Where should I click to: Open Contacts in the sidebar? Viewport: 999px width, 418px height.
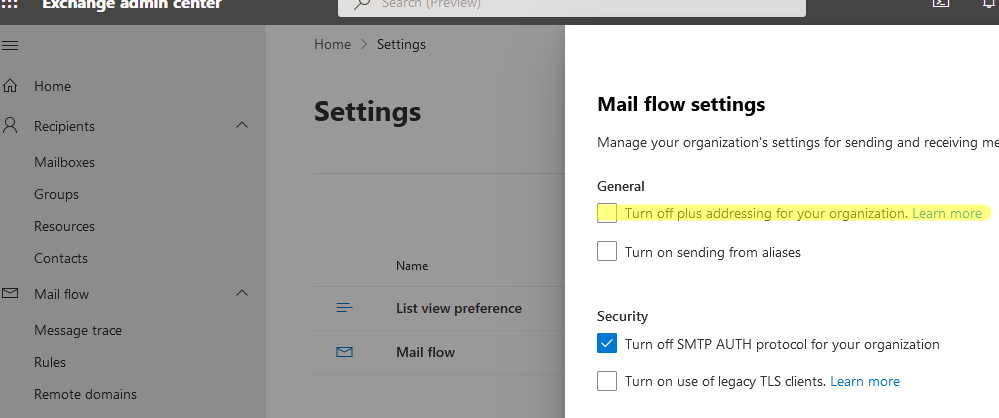61,258
